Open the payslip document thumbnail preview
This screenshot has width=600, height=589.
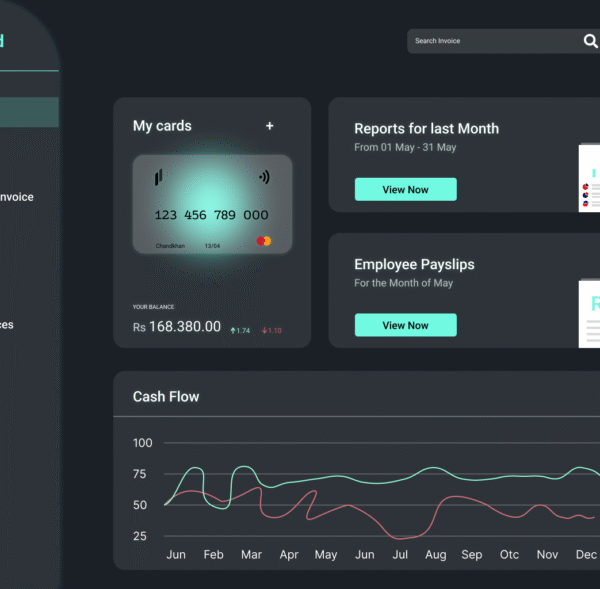click(x=589, y=313)
